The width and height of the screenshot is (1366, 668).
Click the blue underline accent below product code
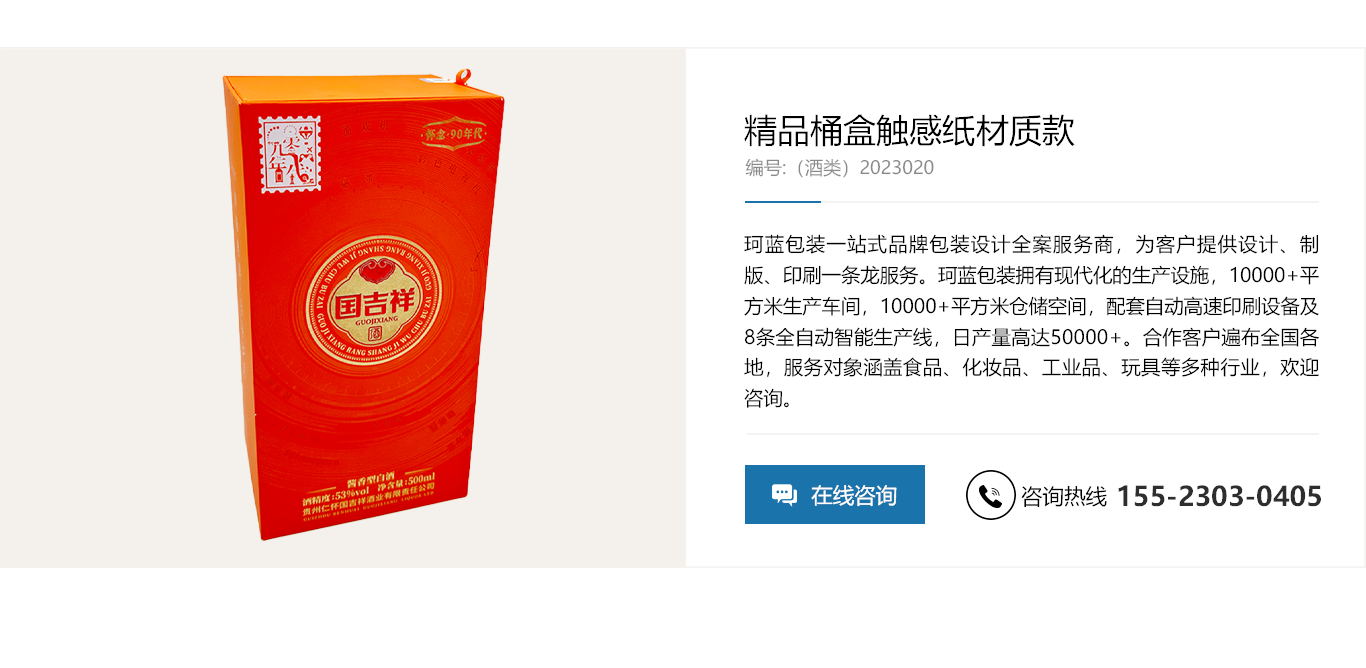coord(783,202)
